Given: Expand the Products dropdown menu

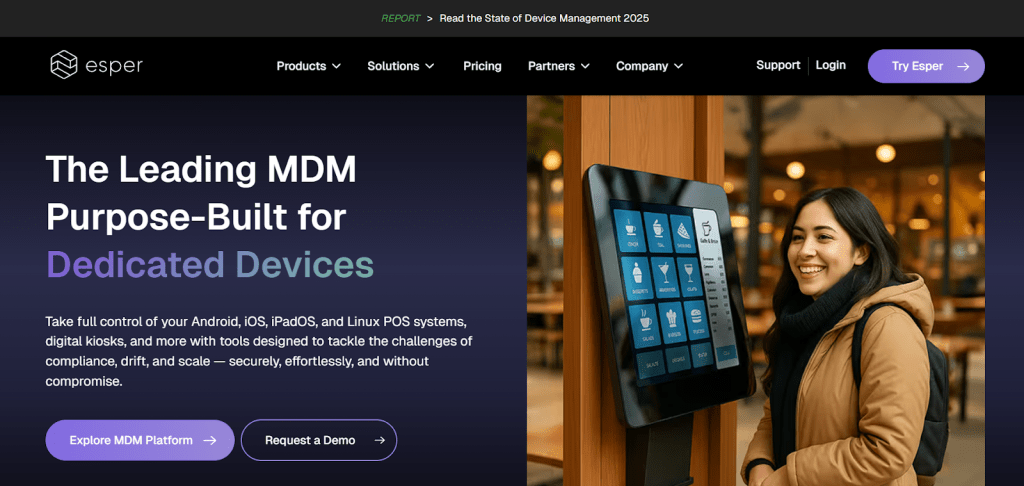Looking at the screenshot, I should (308, 66).
